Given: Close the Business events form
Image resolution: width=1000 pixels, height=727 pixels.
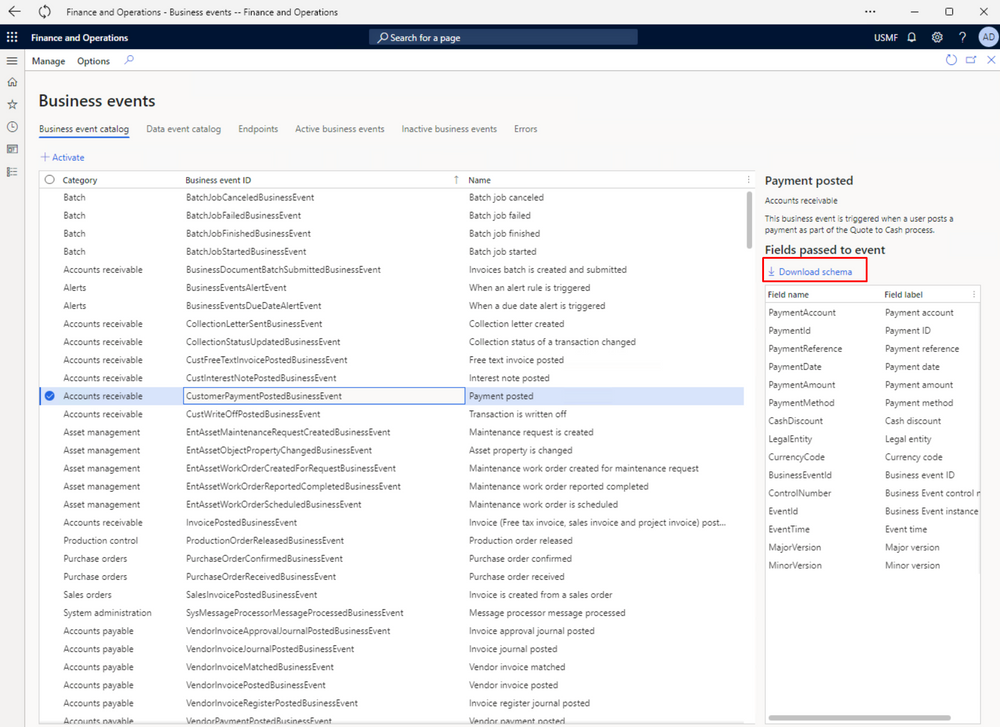Looking at the screenshot, I should [991, 60].
